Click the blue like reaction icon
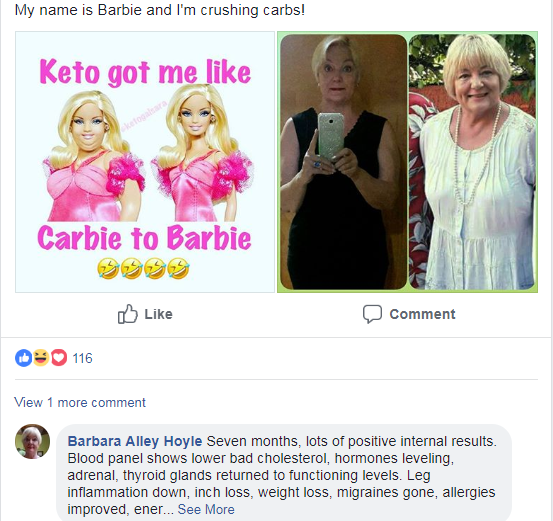This screenshot has height=521, width=553. (24, 358)
